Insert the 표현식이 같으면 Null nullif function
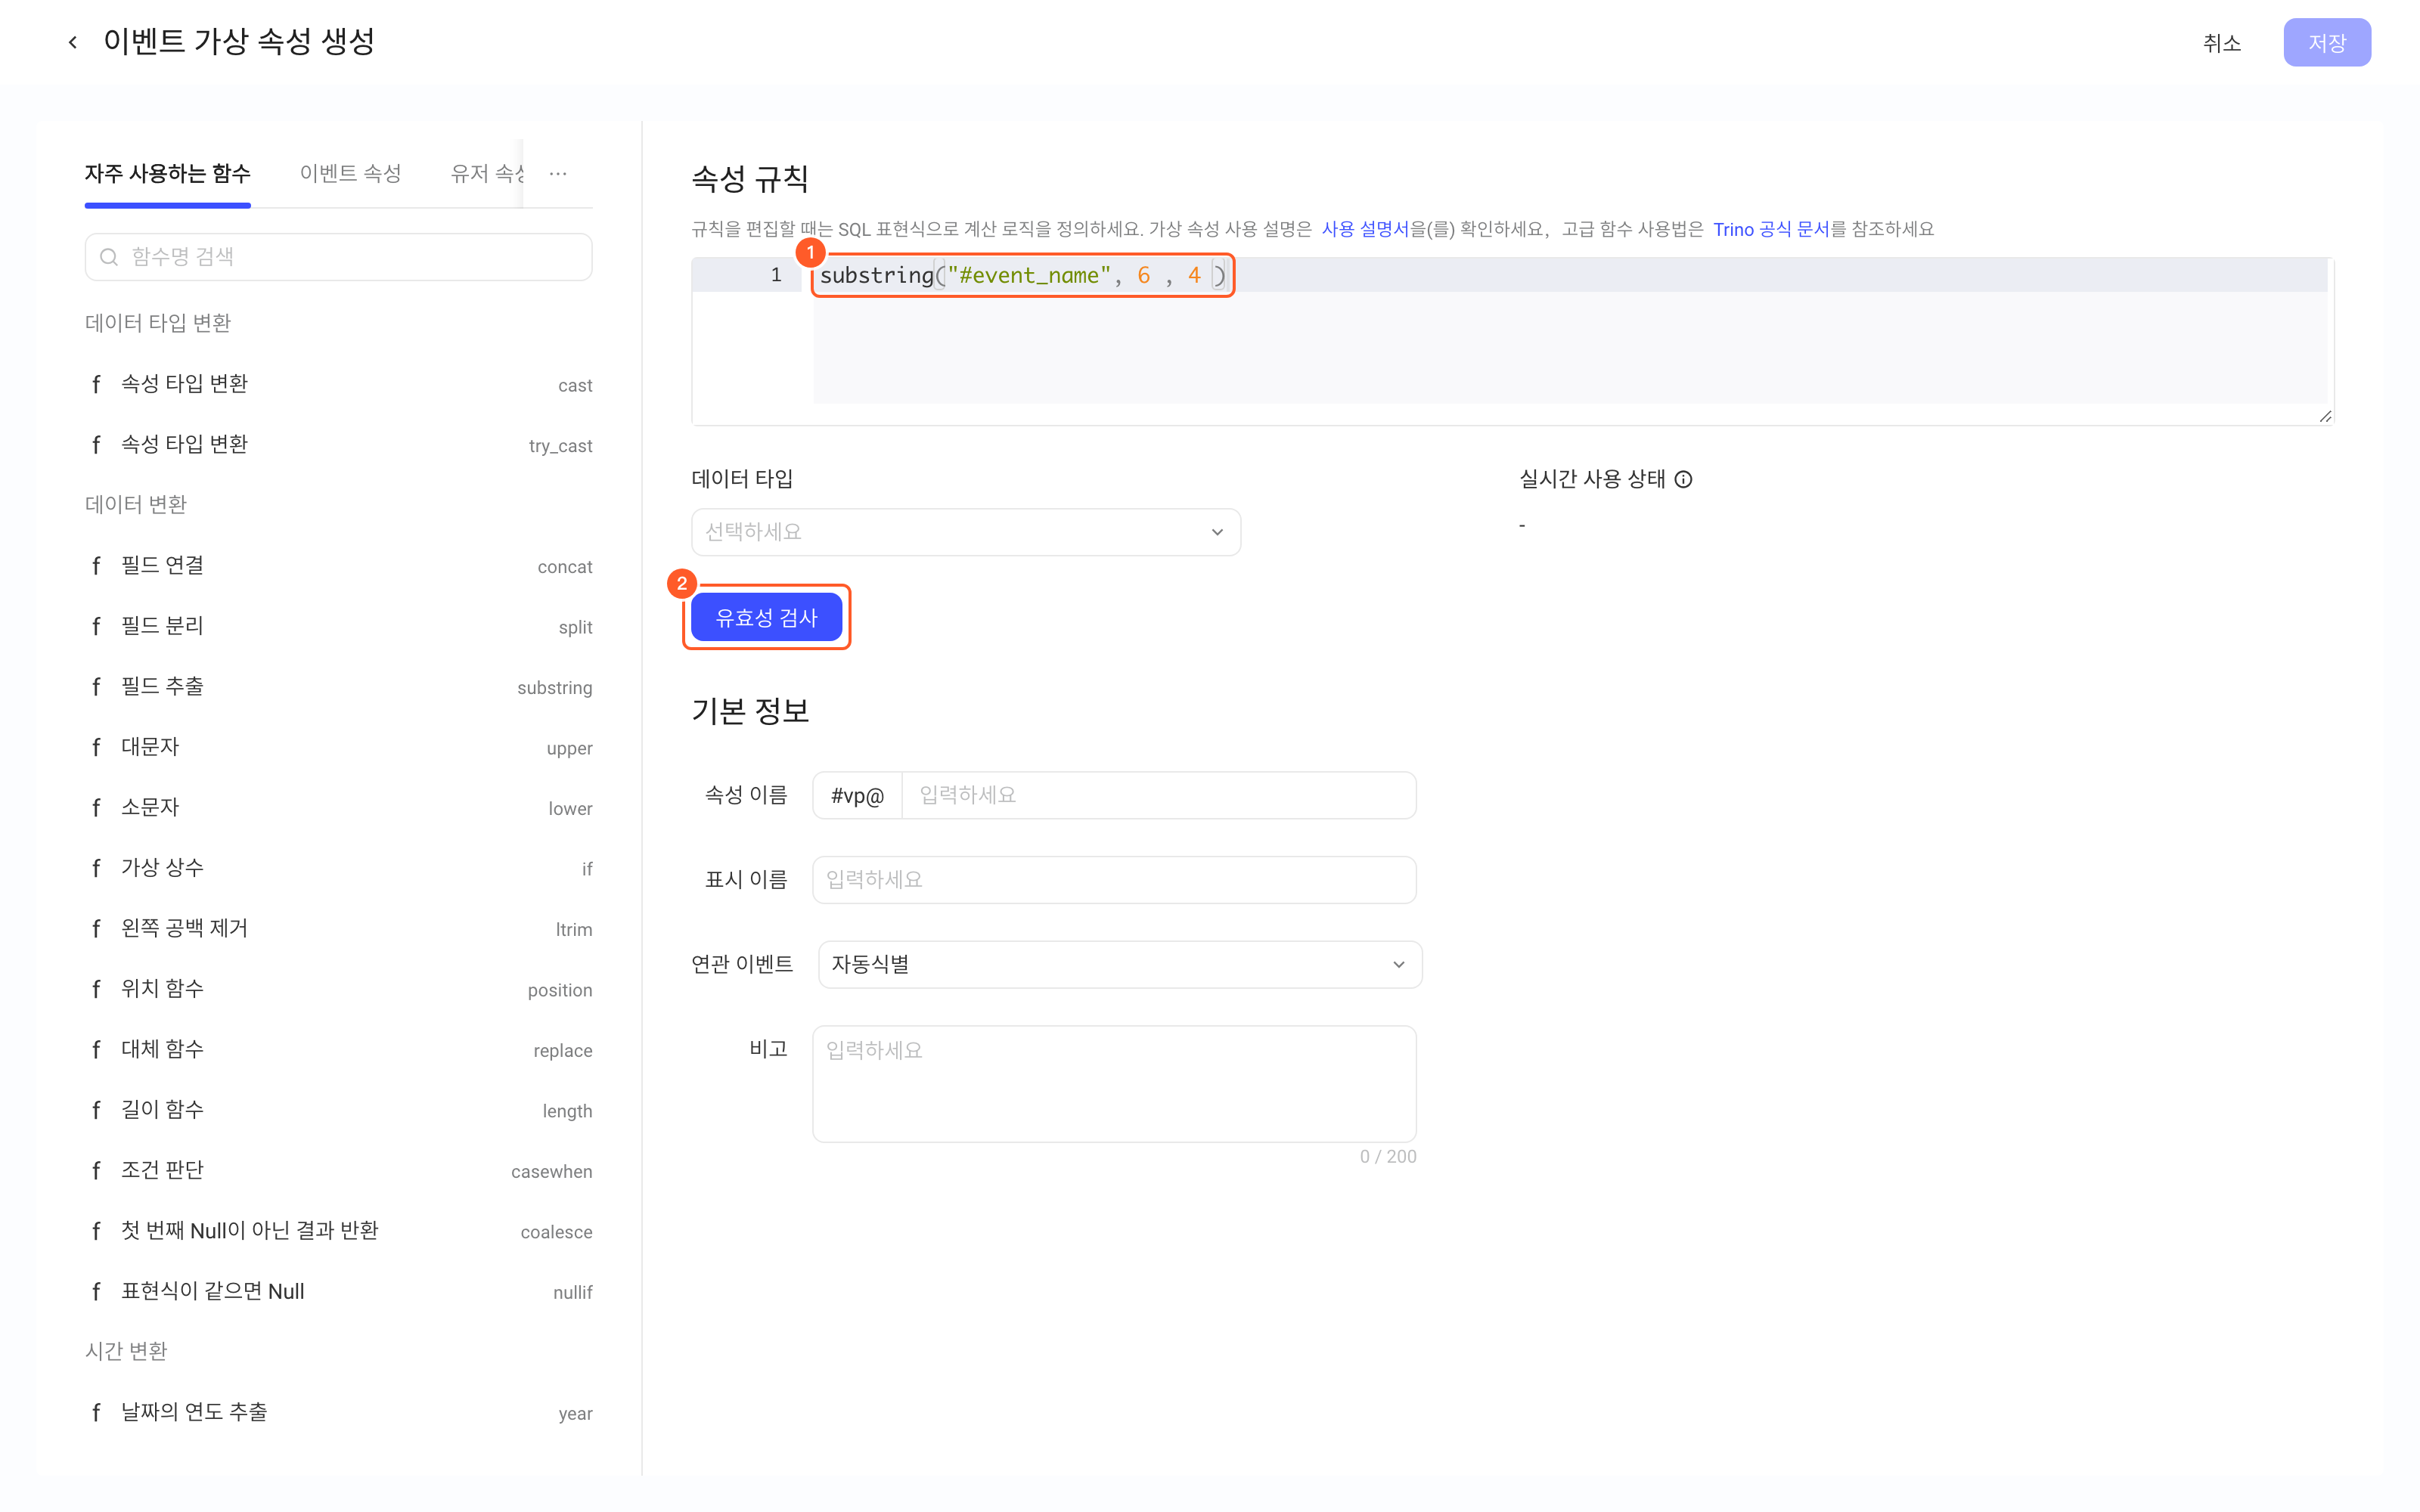This screenshot has height=1512, width=2420. (339, 1292)
